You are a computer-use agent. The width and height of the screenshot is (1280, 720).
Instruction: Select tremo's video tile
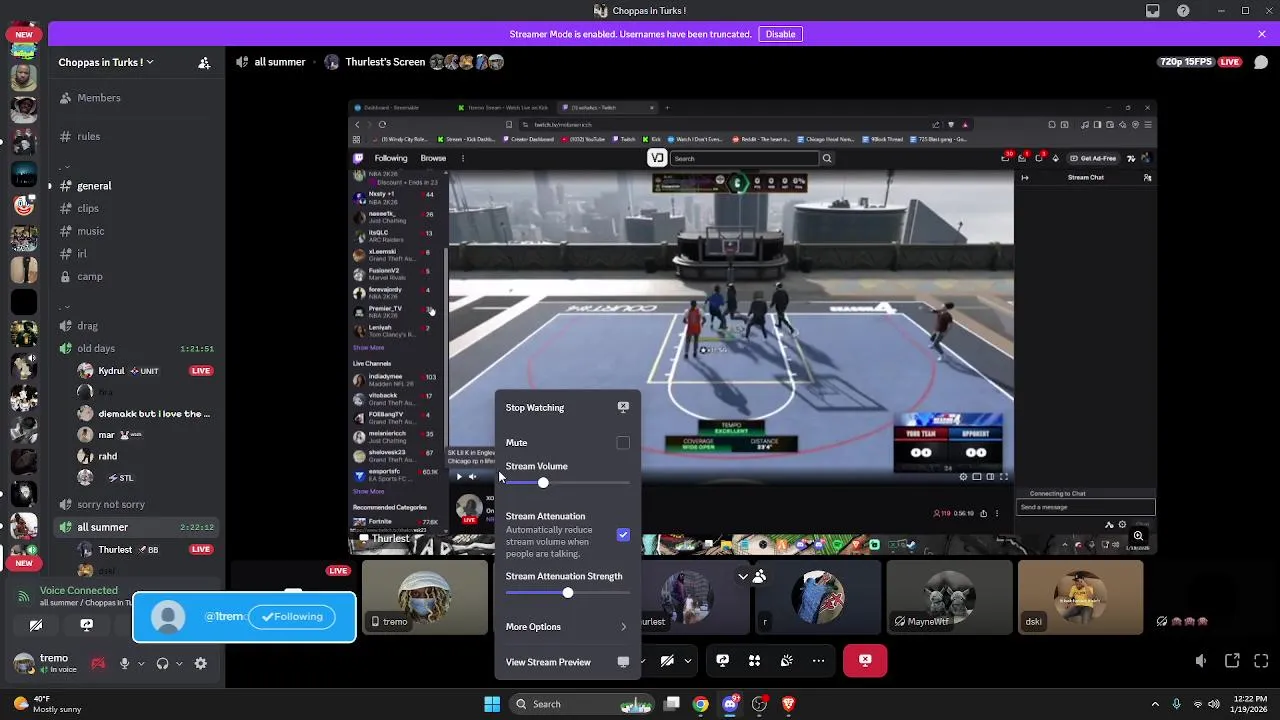coord(425,597)
